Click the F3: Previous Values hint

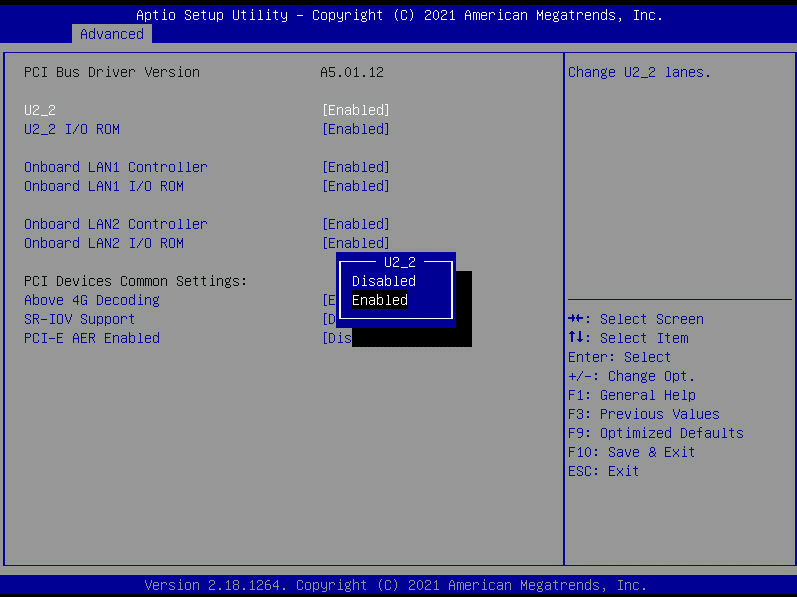pyautogui.click(x=643, y=414)
